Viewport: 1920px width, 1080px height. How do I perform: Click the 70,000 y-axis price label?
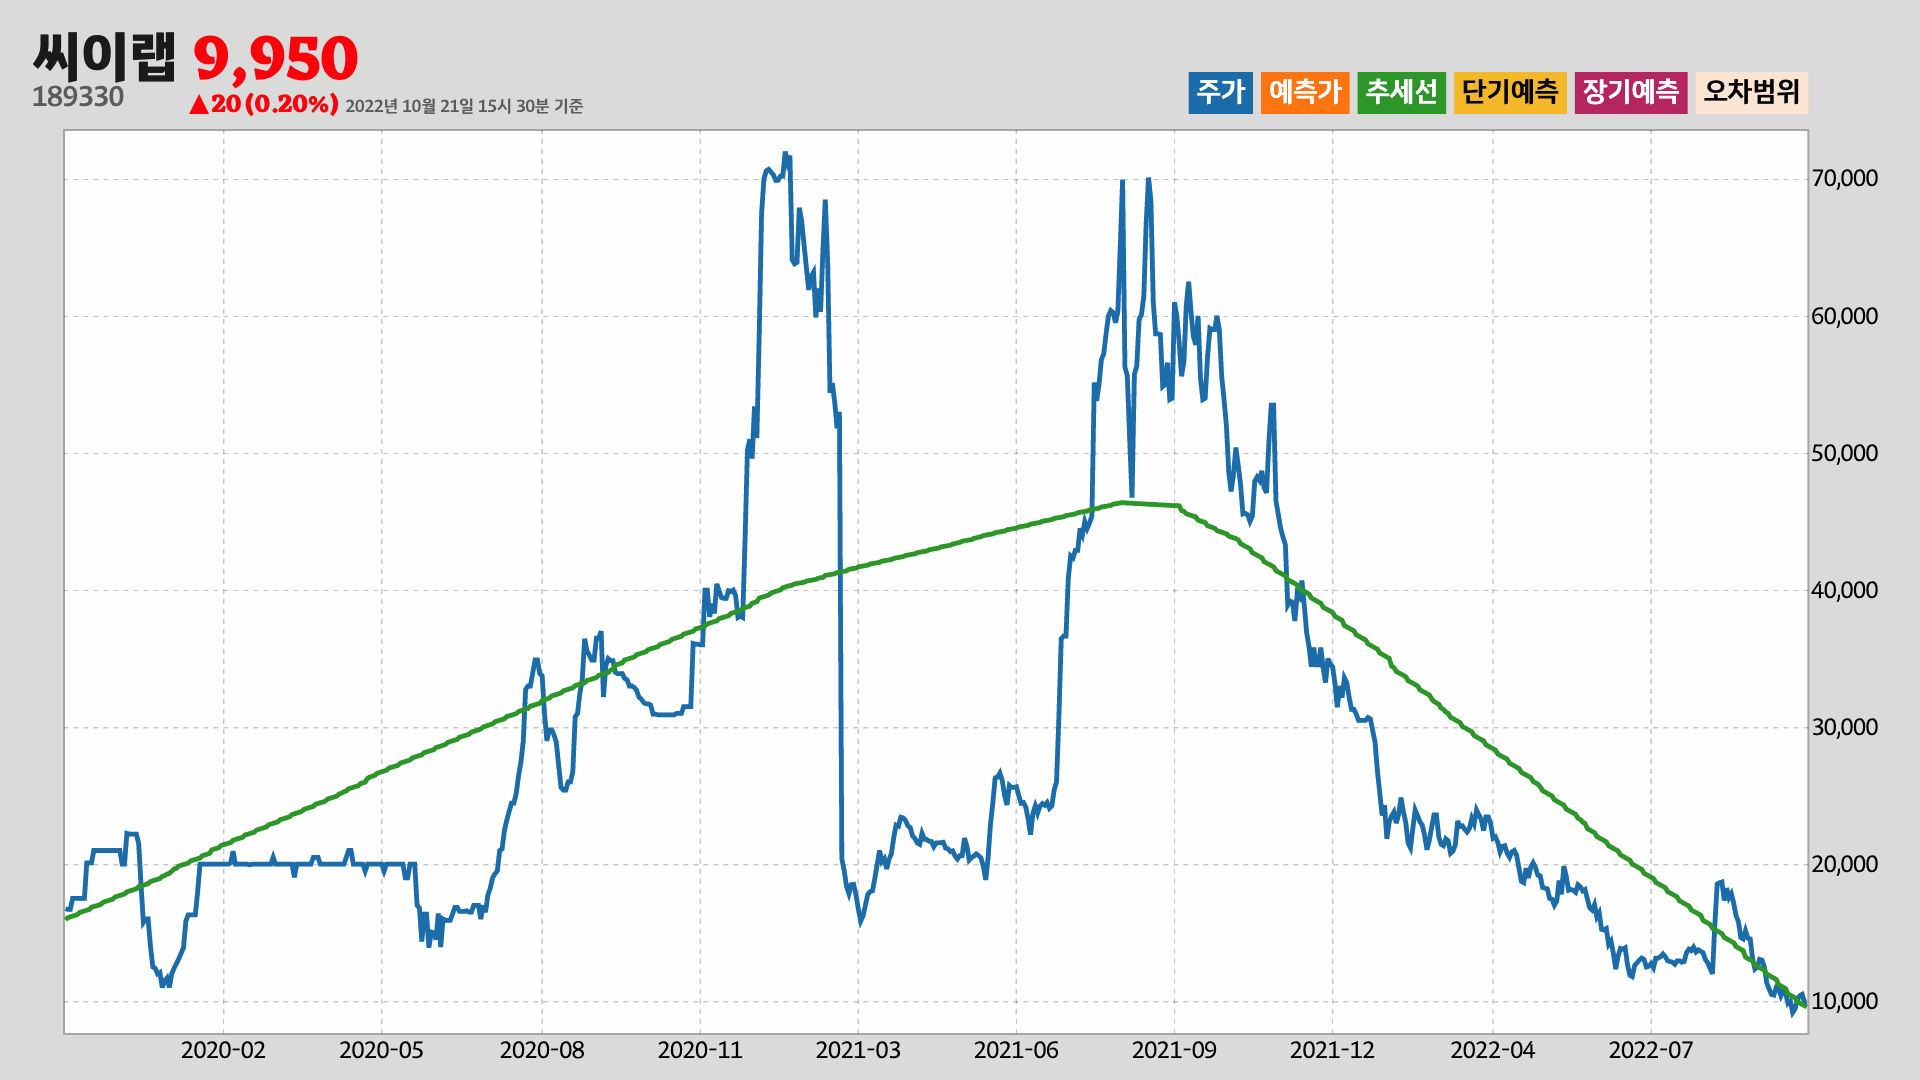tap(1844, 179)
